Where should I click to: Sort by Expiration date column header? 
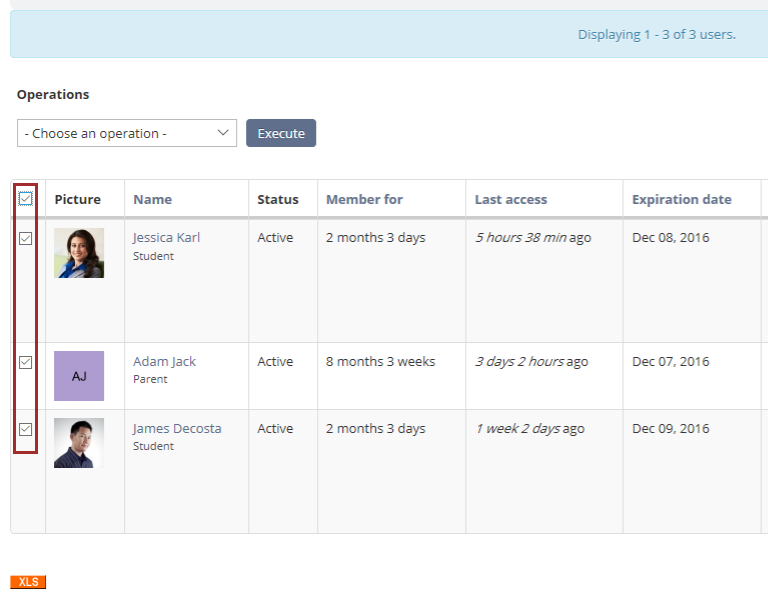coord(682,199)
